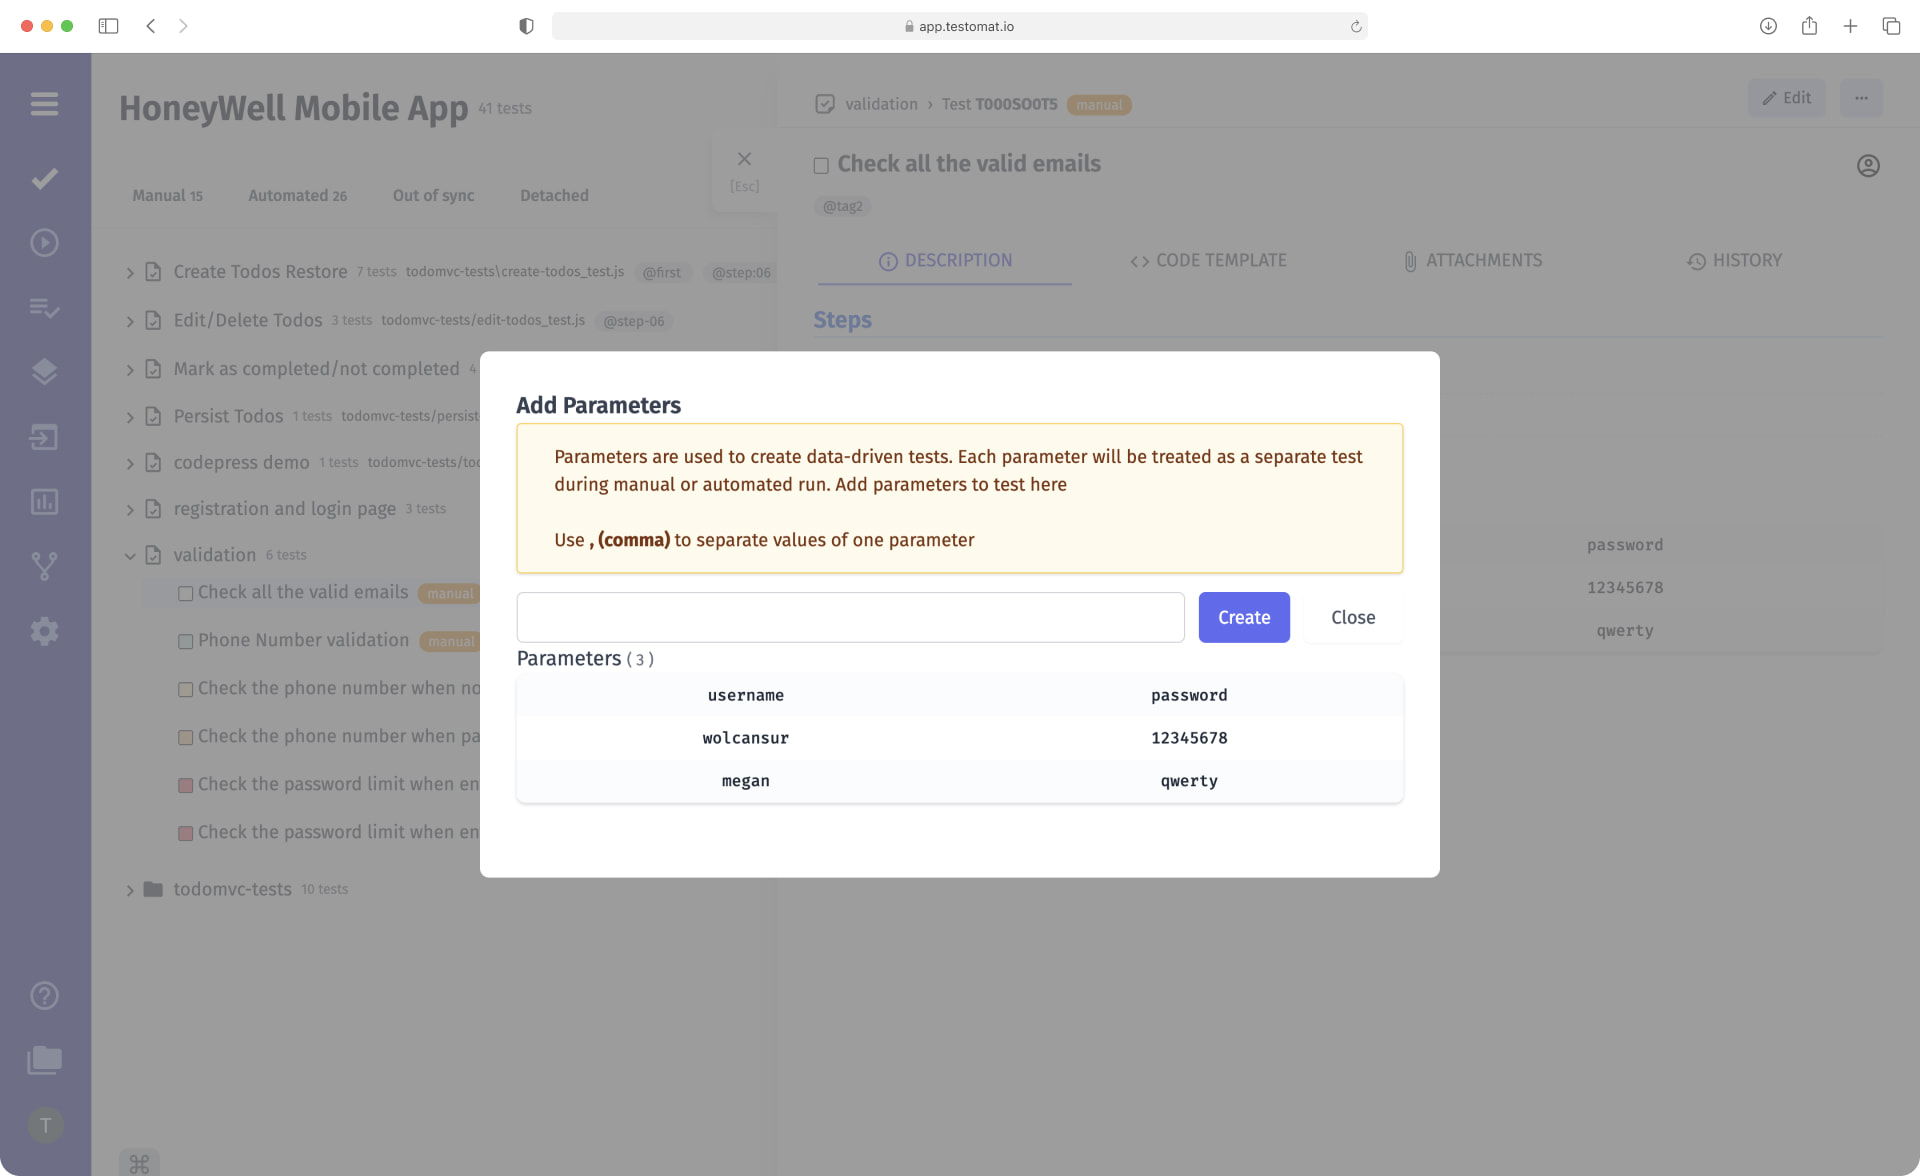Open the branches icon in the sidebar
This screenshot has height=1176, width=1920.
click(44, 566)
